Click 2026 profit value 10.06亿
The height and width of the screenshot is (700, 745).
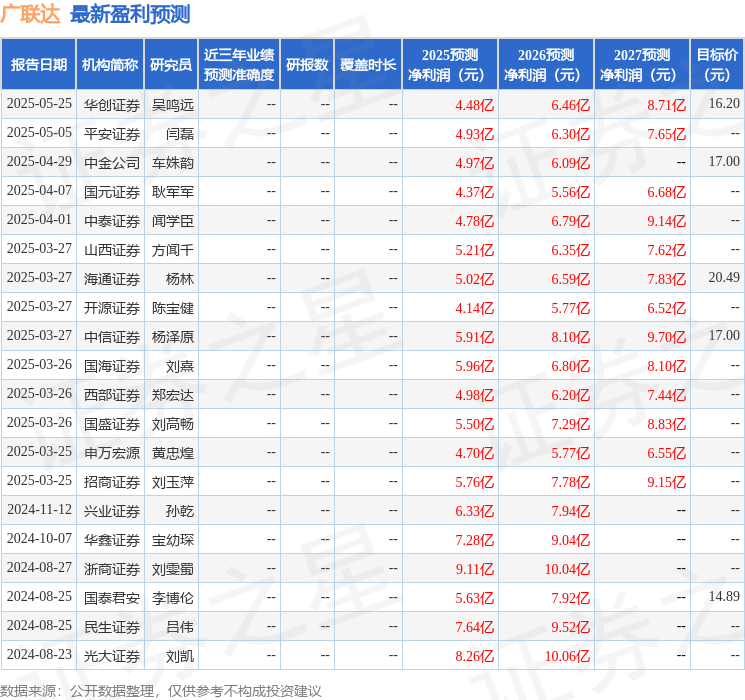[567, 656]
